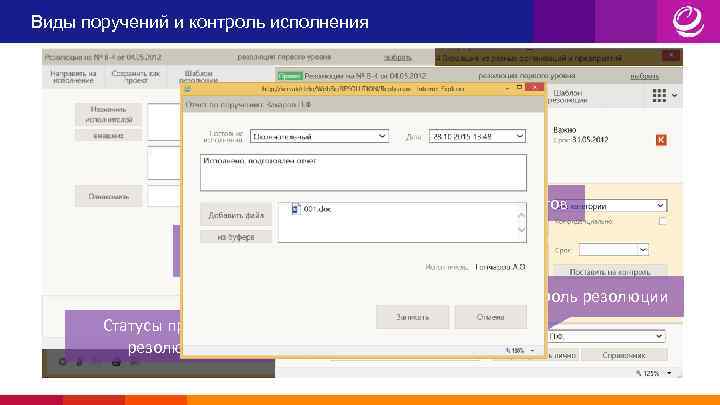
Task: Open the 125% zoom dropdown in right window
Action: point(669,373)
